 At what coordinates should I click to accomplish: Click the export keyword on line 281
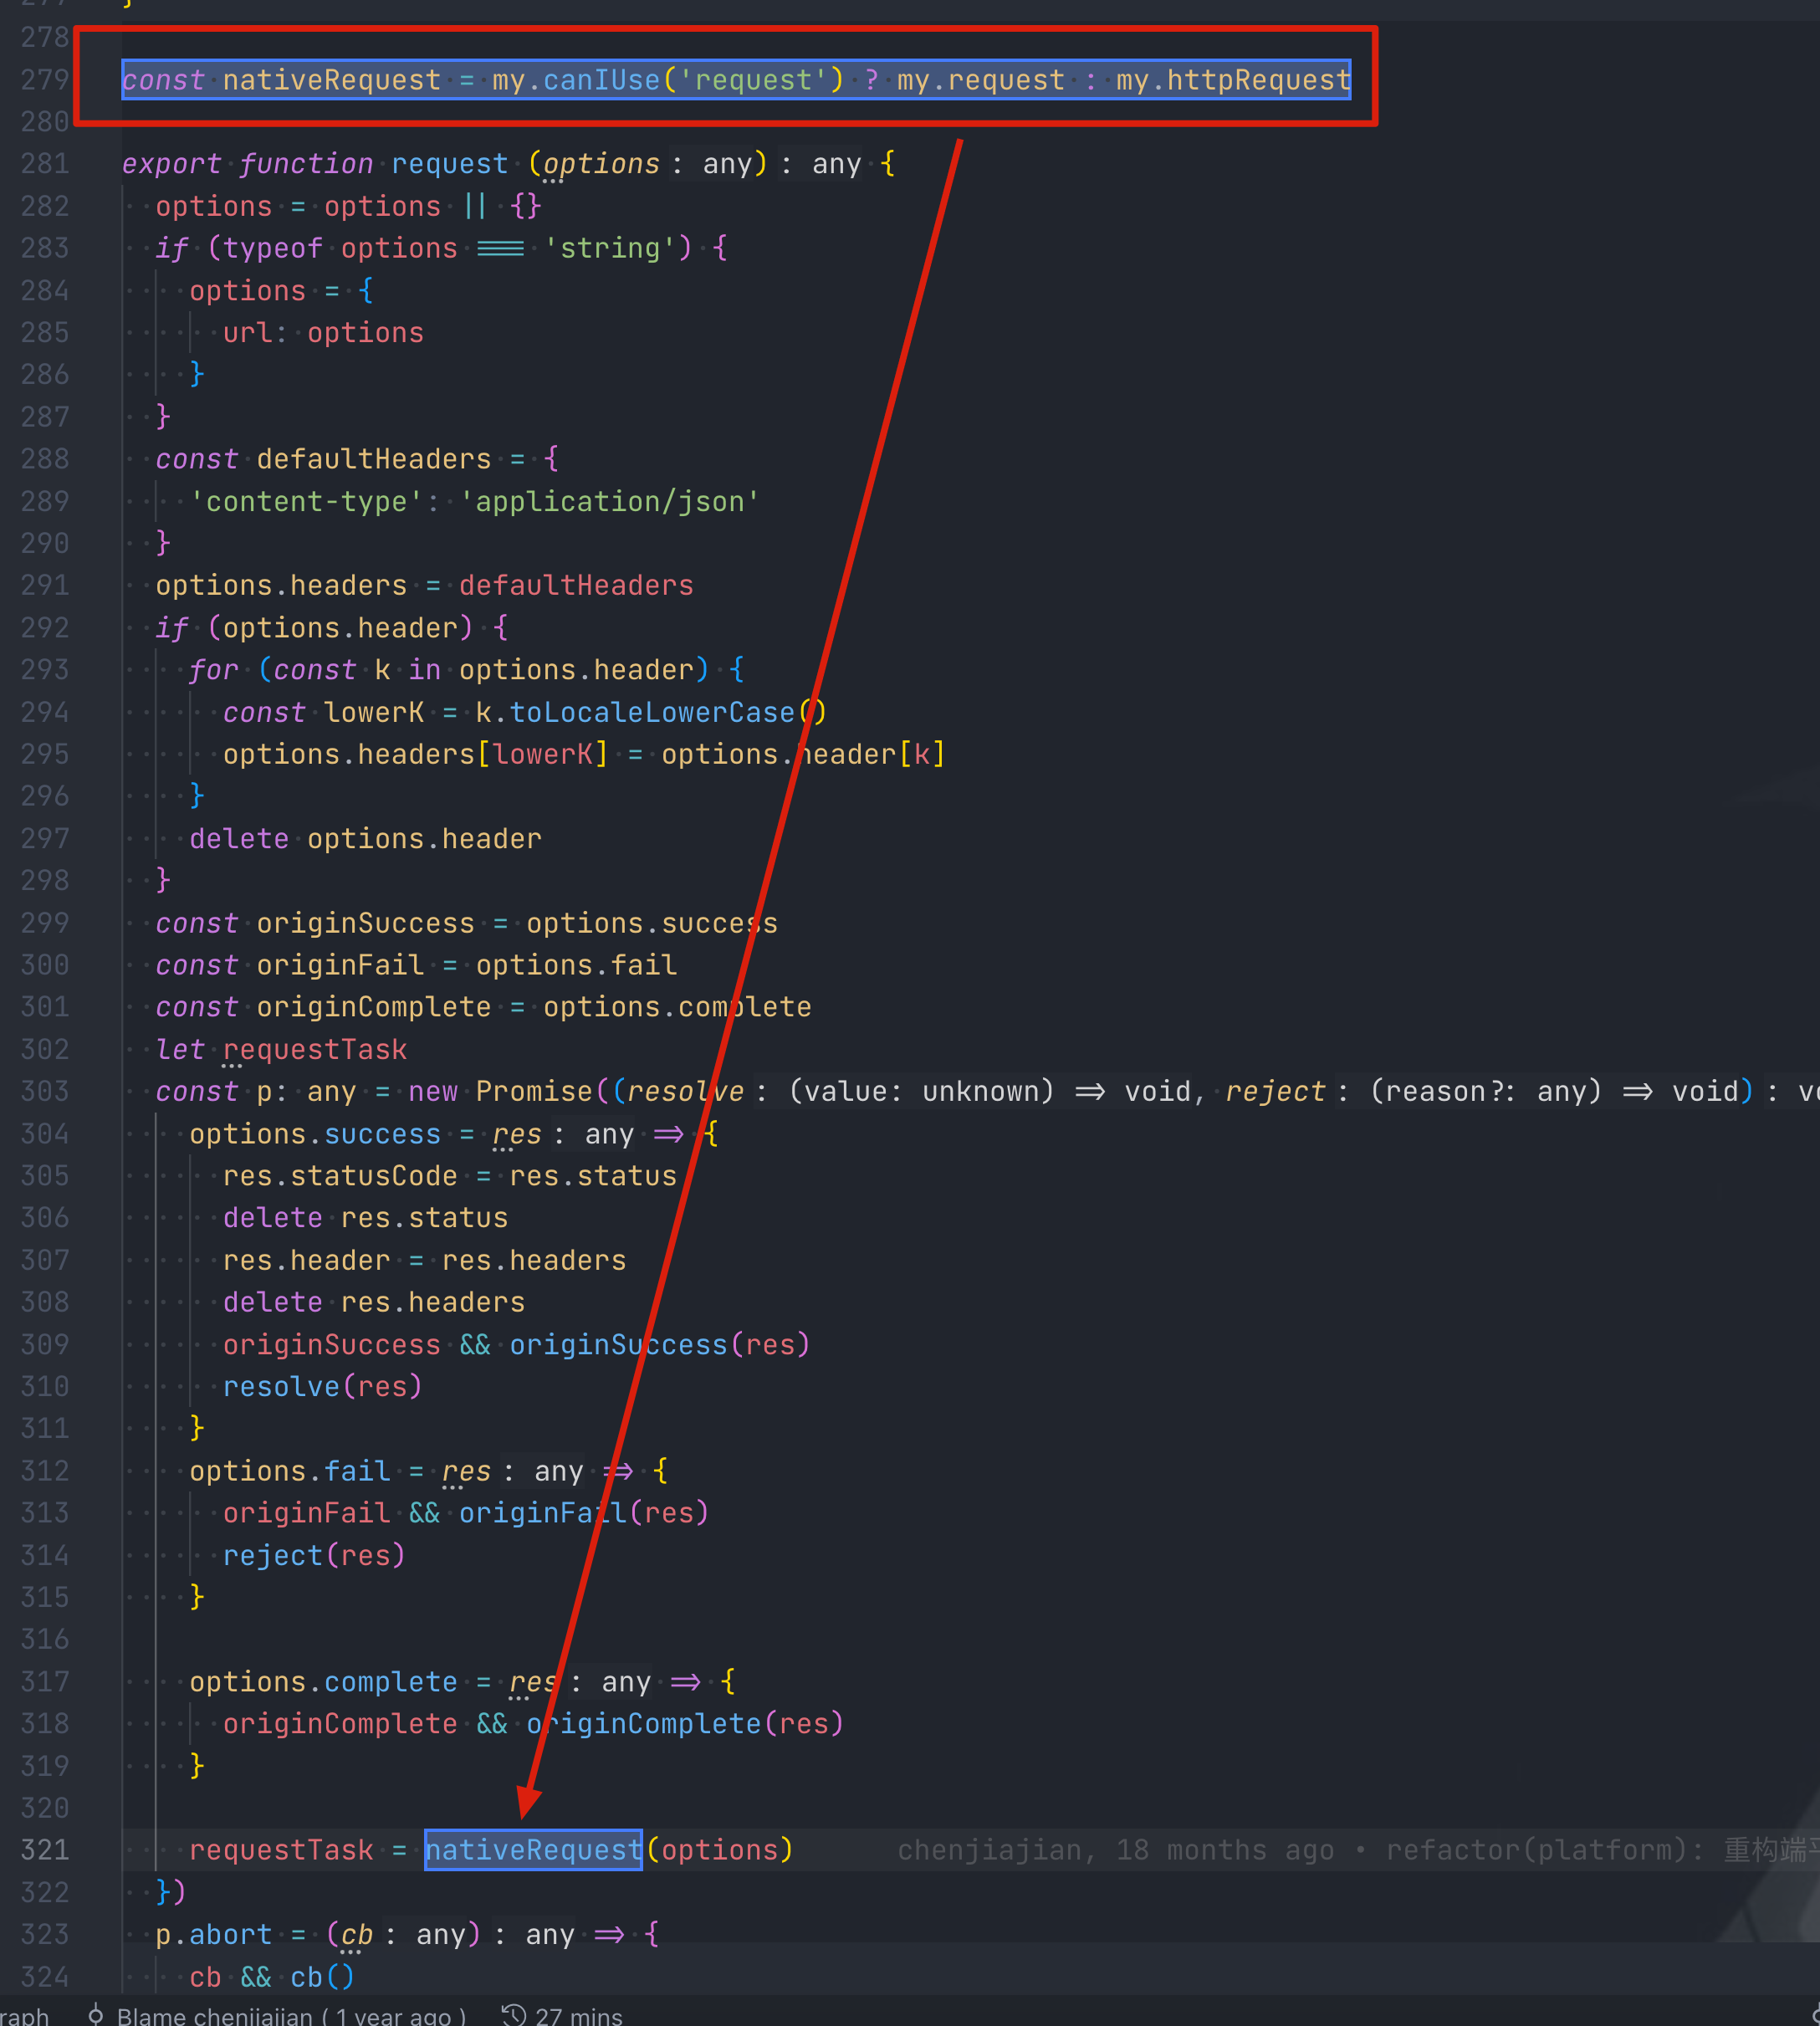click(170, 163)
